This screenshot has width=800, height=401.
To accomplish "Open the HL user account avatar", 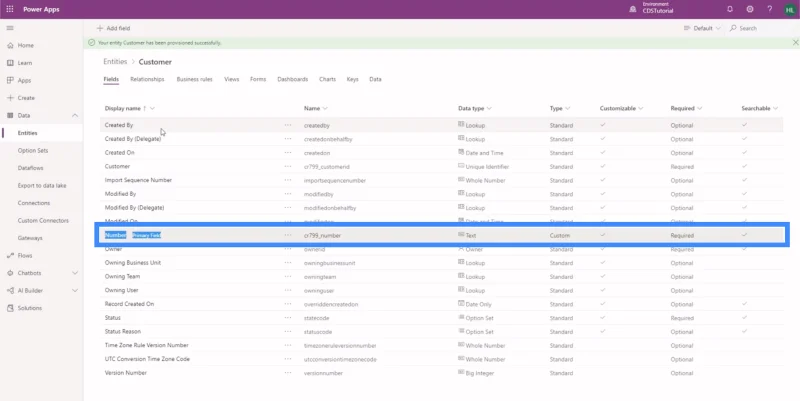I will [x=790, y=9].
